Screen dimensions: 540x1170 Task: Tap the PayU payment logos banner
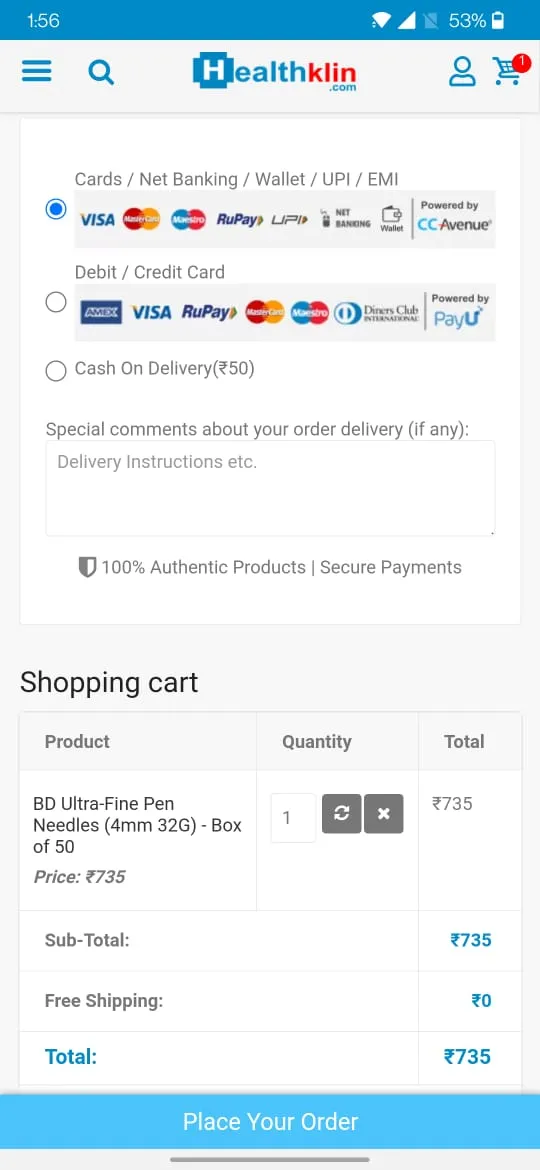284,312
